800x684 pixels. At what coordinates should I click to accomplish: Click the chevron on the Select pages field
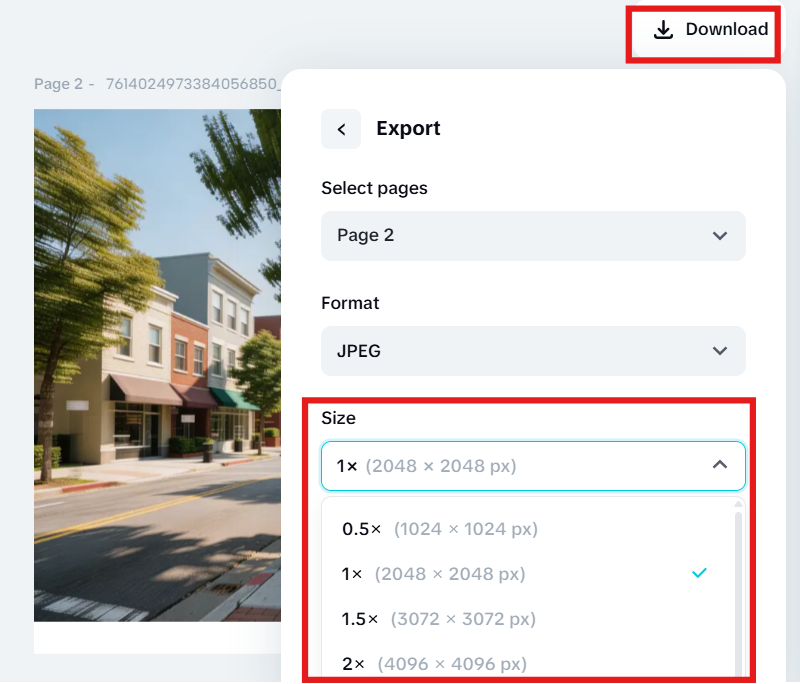(x=718, y=236)
